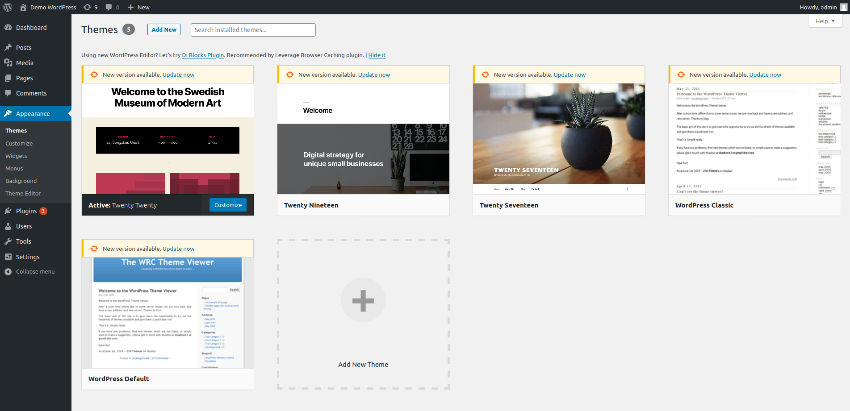Image resolution: width=850 pixels, height=411 pixels.
Task: Open the Widgets submenu item
Action: click(x=16, y=156)
